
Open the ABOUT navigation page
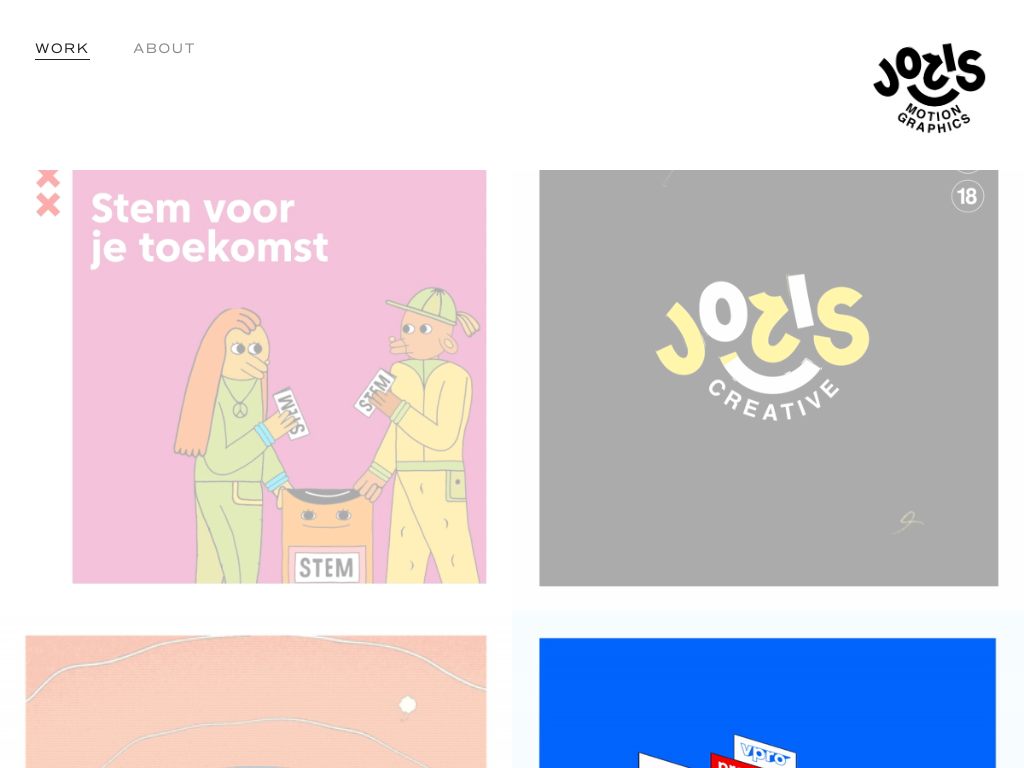pos(164,48)
